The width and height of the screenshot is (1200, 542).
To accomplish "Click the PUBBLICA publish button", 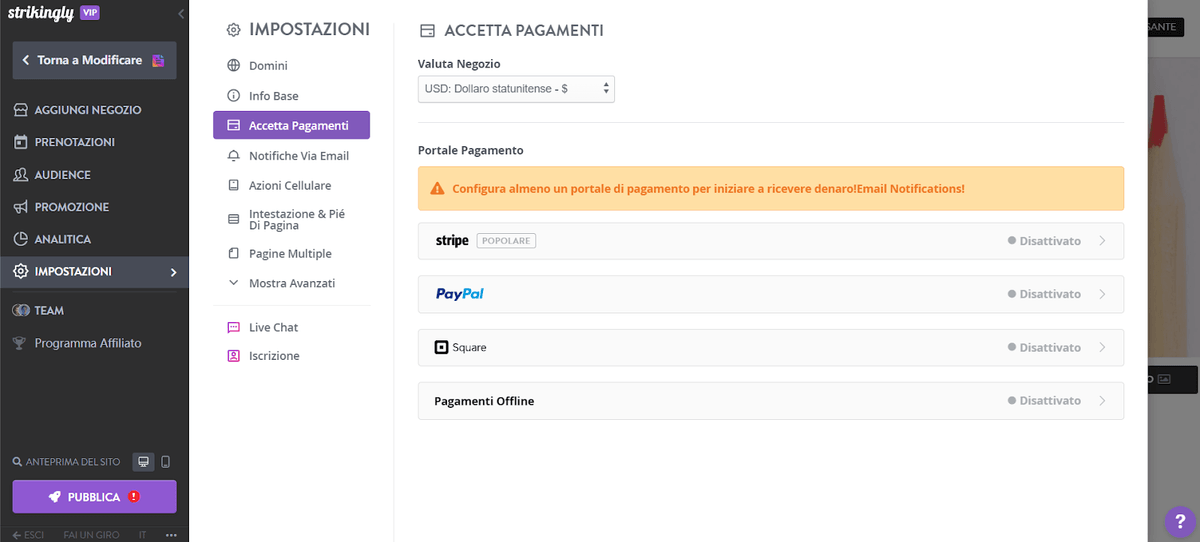I will point(94,497).
